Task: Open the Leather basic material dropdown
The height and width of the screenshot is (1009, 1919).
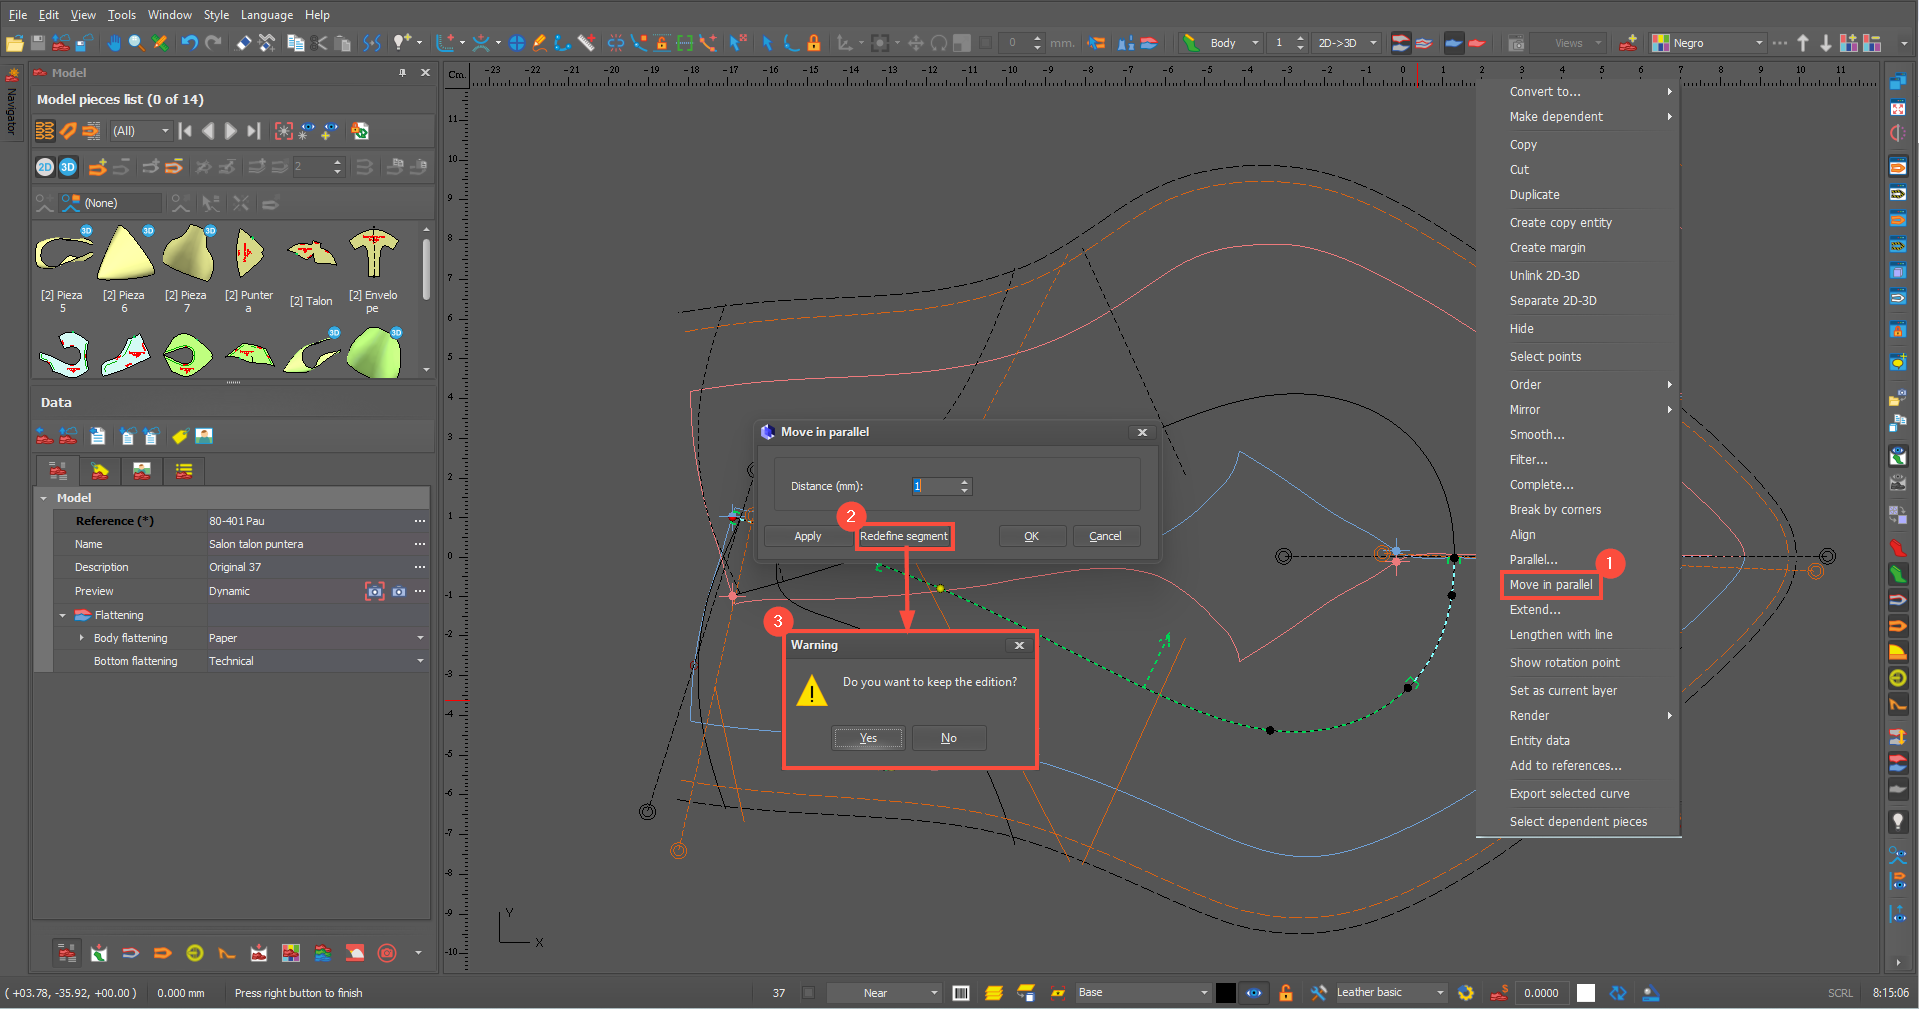Action: [1391, 993]
